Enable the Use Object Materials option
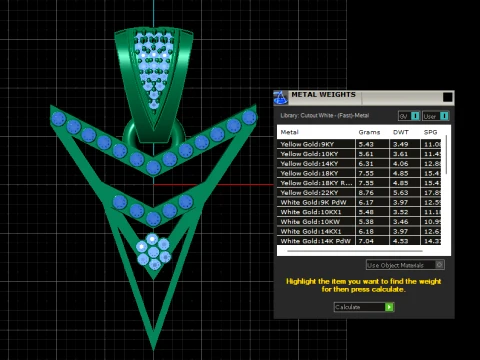480x360 pixels. point(405,265)
